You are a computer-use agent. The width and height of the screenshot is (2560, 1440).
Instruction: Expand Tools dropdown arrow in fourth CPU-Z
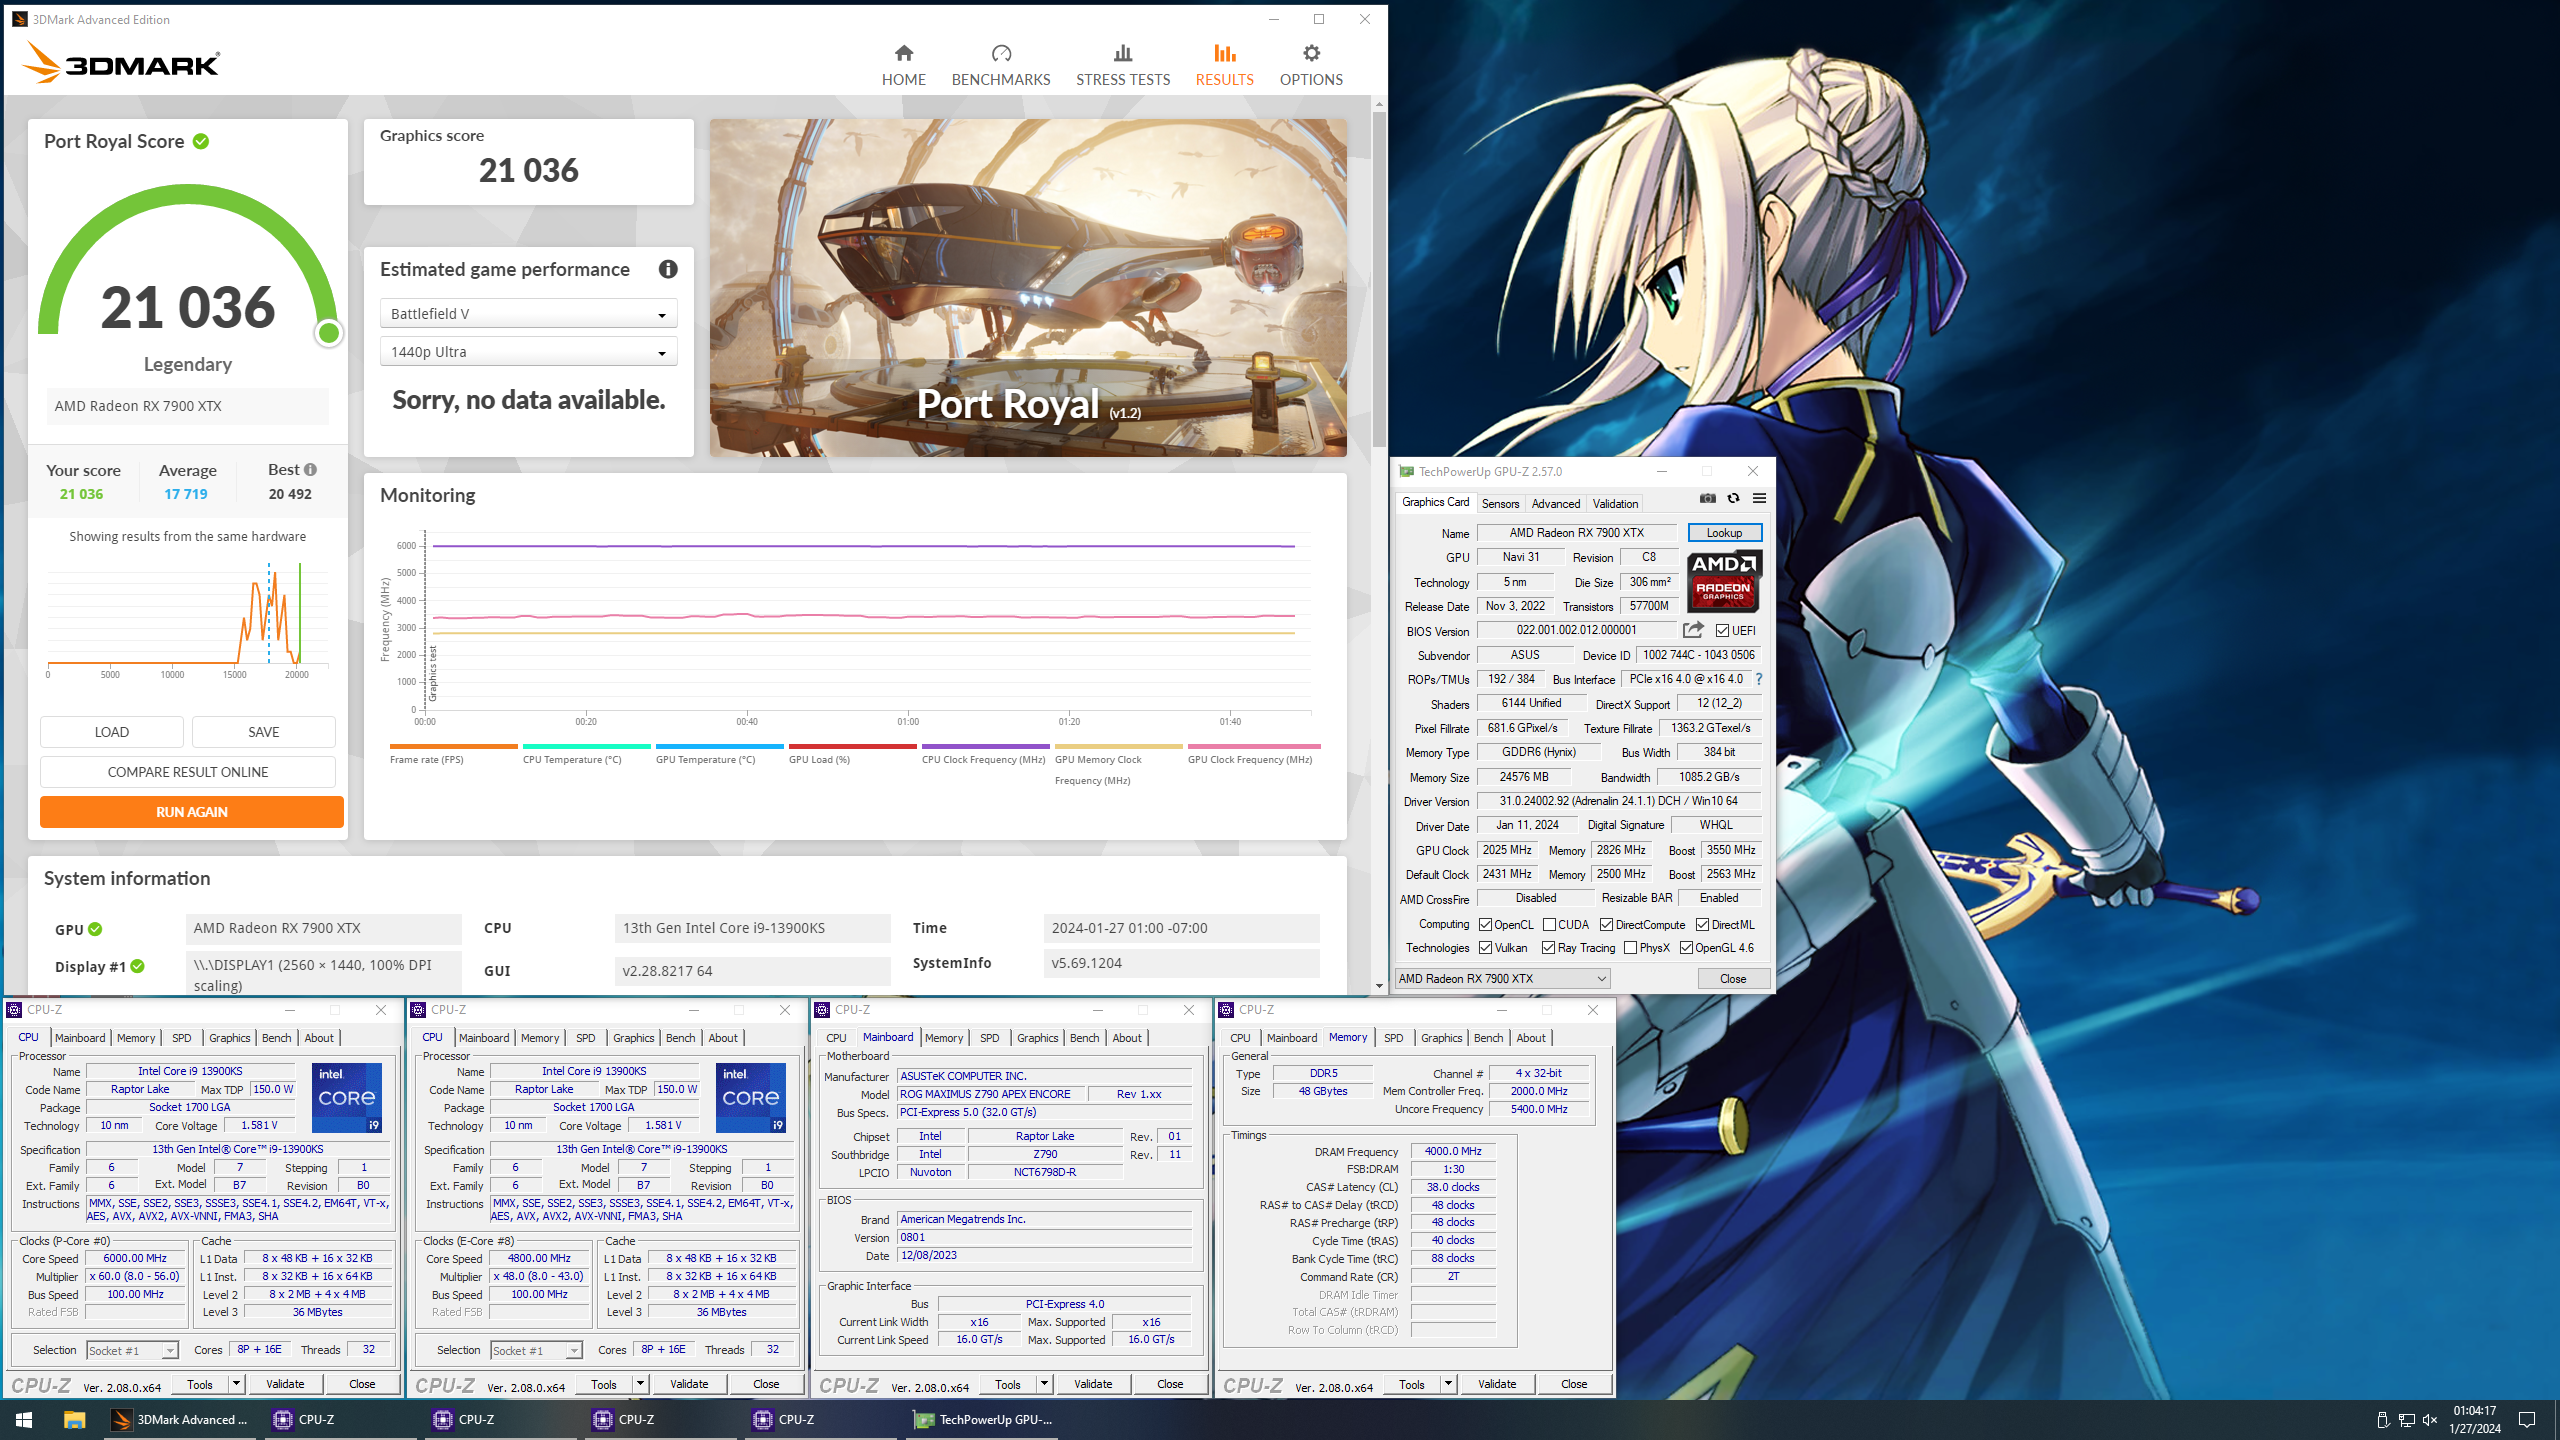coord(1448,1384)
